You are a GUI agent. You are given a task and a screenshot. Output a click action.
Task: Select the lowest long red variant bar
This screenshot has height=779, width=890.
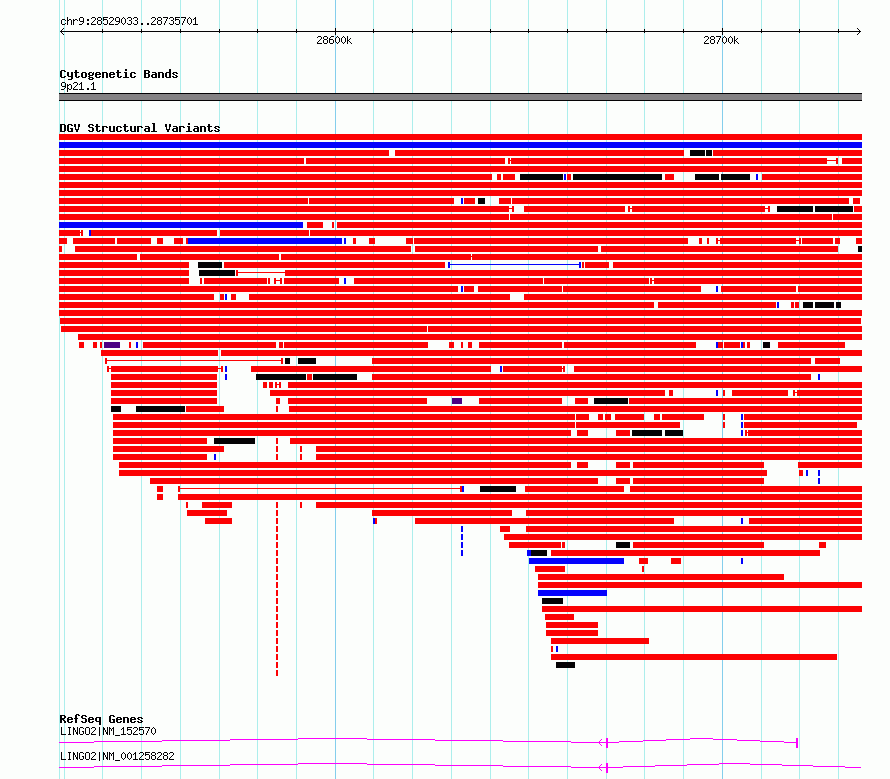coord(694,657)
